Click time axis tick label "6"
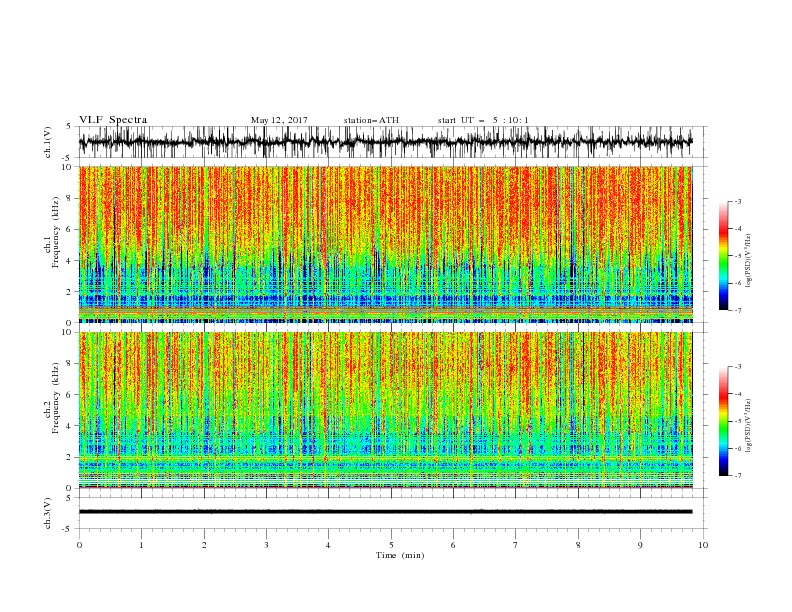Viewport: 792px width, 612px height. tap(453, 545)
